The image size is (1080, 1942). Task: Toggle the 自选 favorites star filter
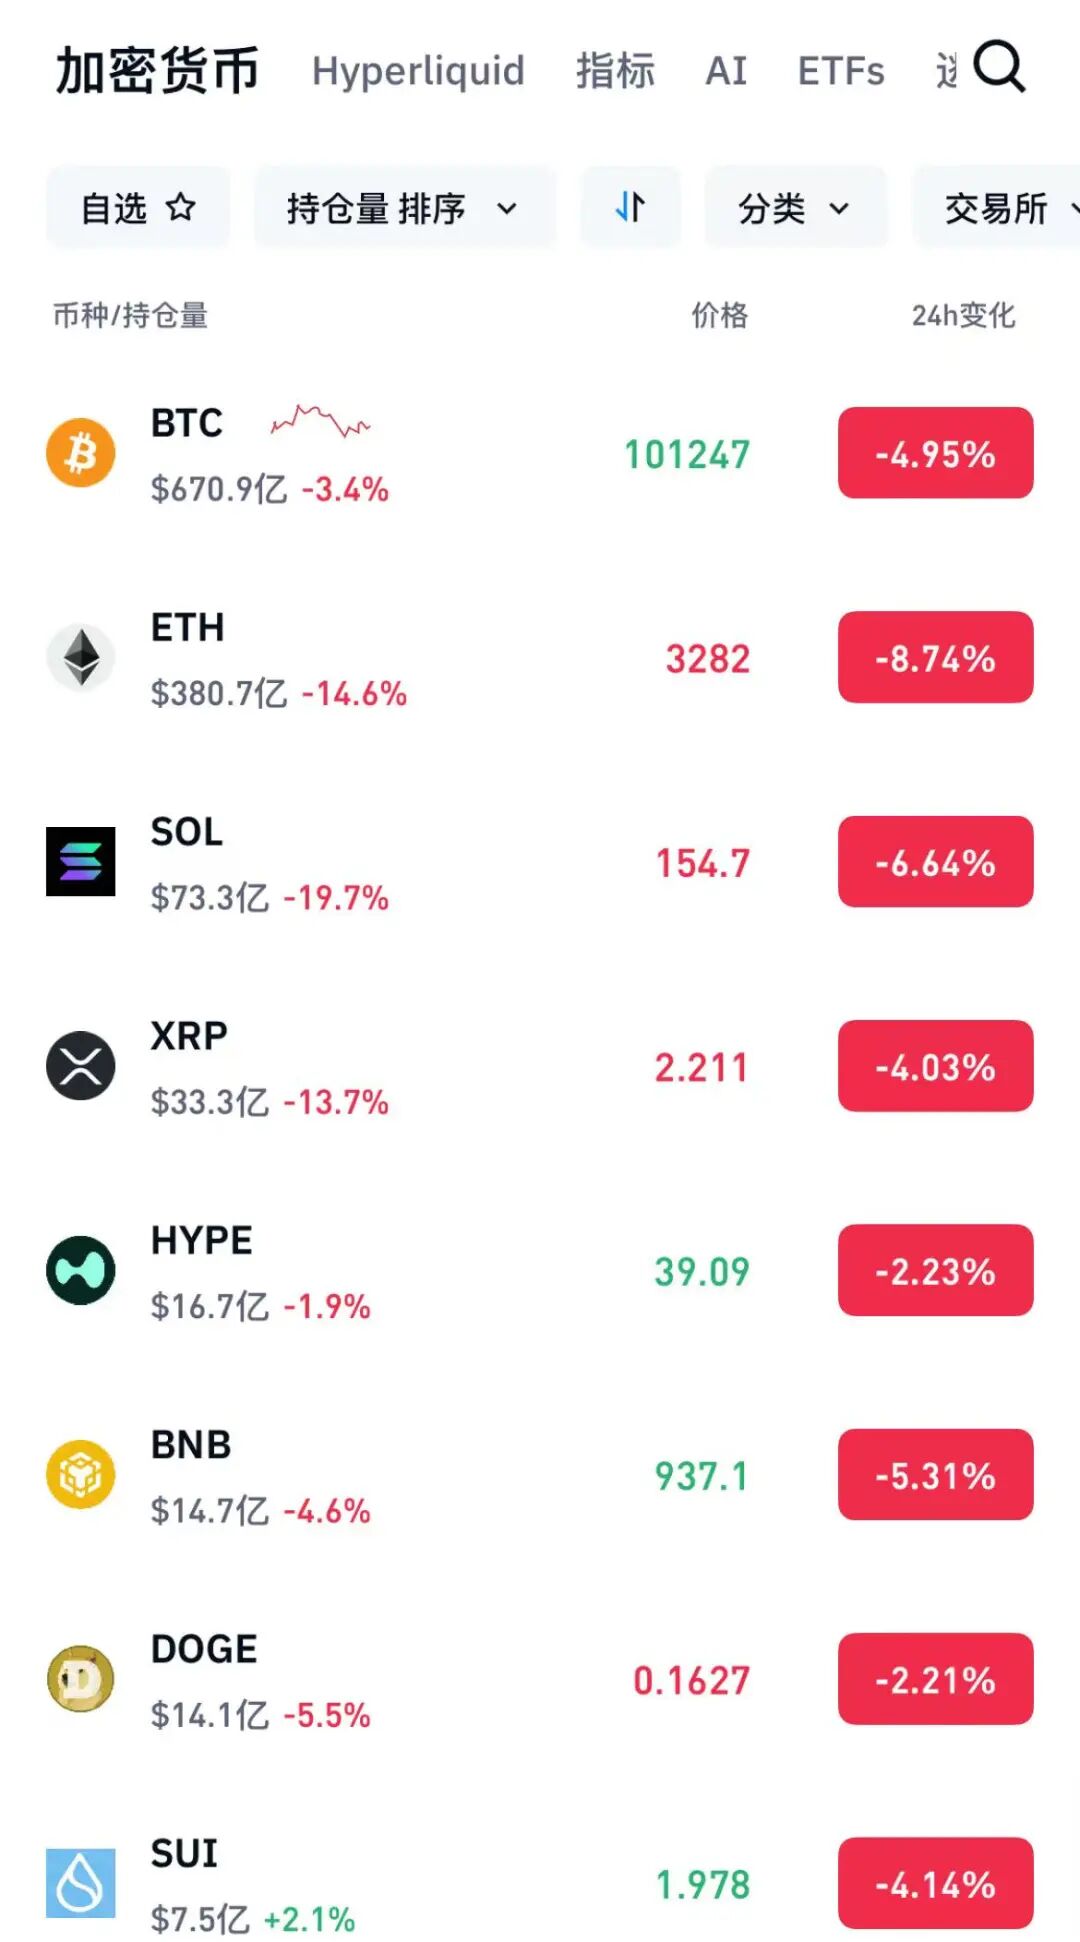point(138,208)
